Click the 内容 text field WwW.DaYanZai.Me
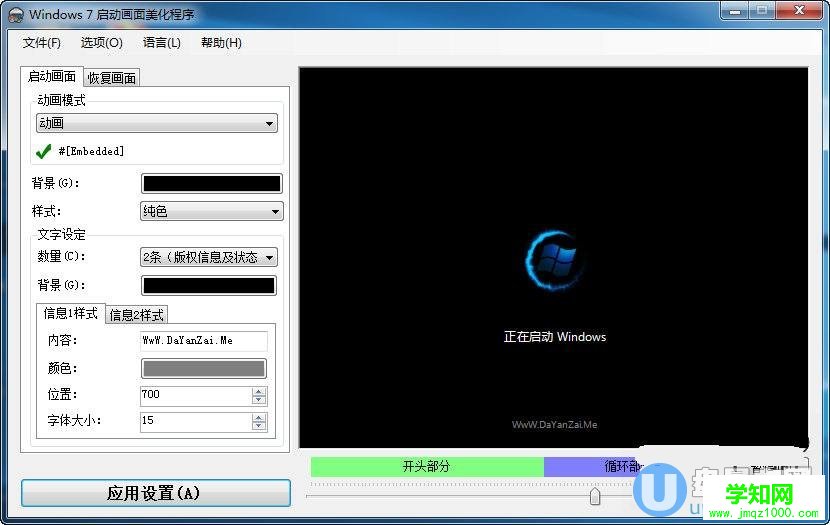The image size is (830, 525). (x=204, y=341)
